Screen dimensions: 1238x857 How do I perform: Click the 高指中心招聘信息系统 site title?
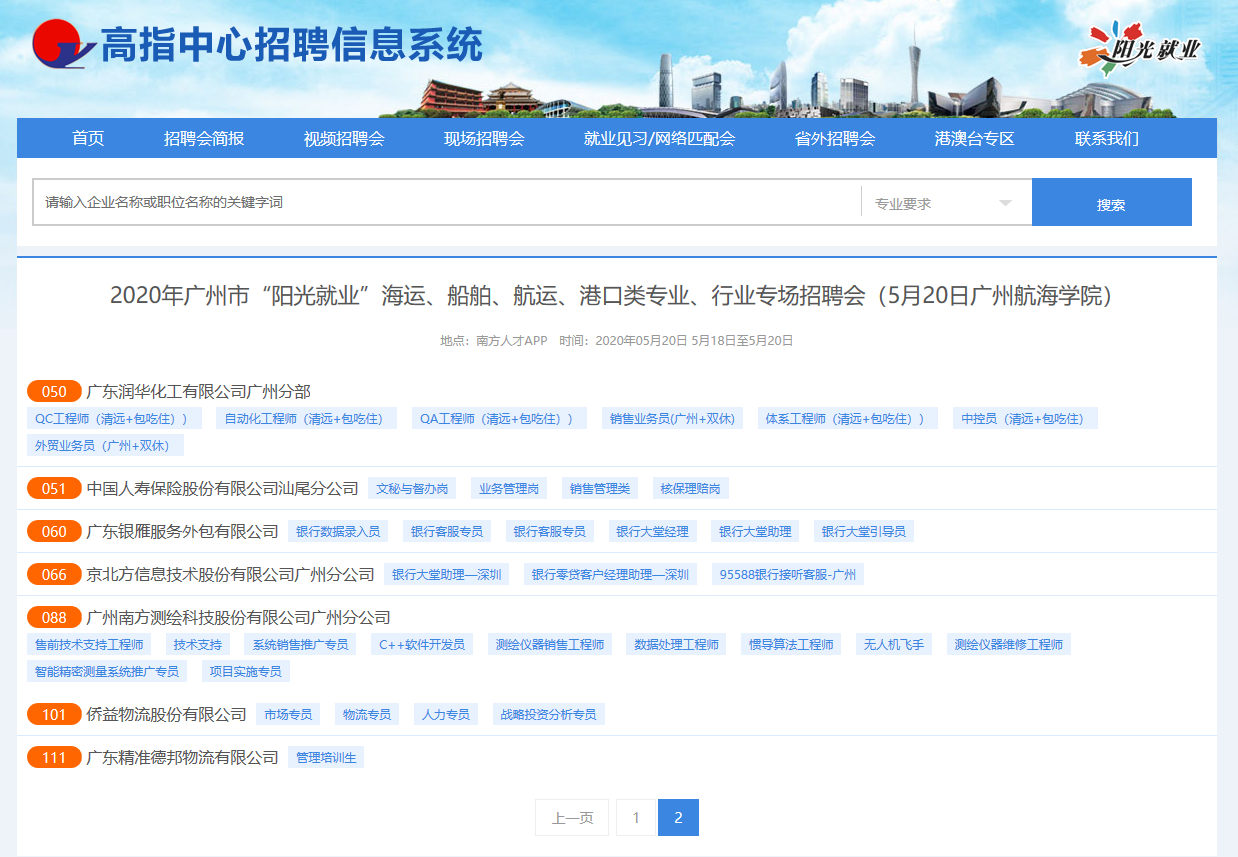point(292,45)
